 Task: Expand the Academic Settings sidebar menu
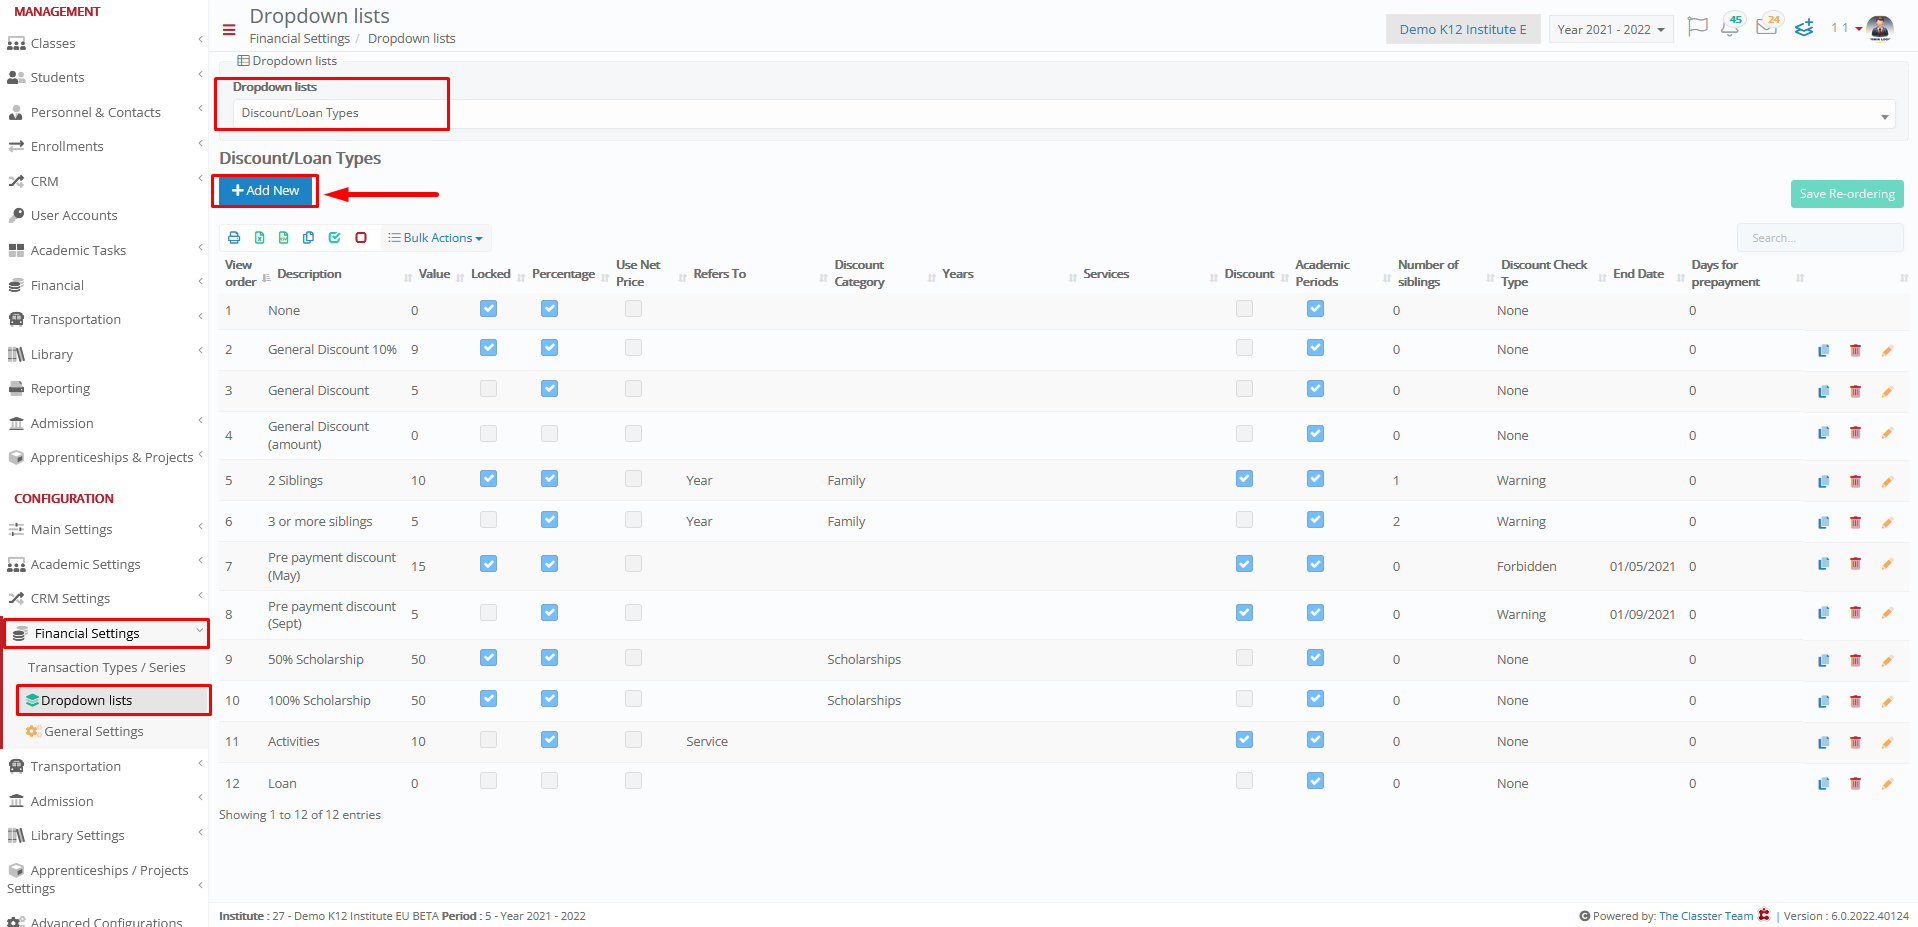click(x=103, y=564)
